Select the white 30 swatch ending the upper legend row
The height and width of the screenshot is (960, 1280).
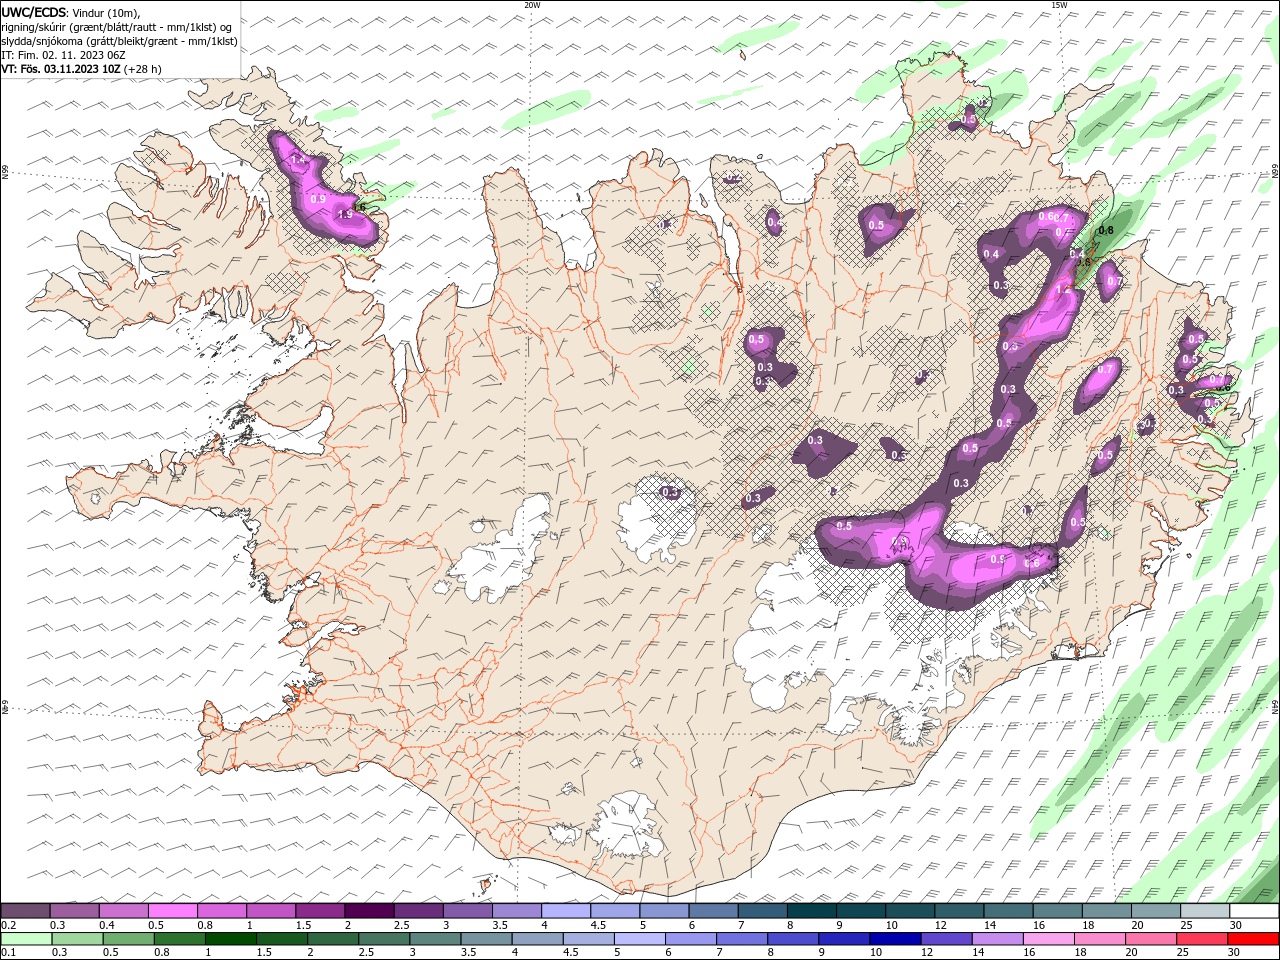1253,911
